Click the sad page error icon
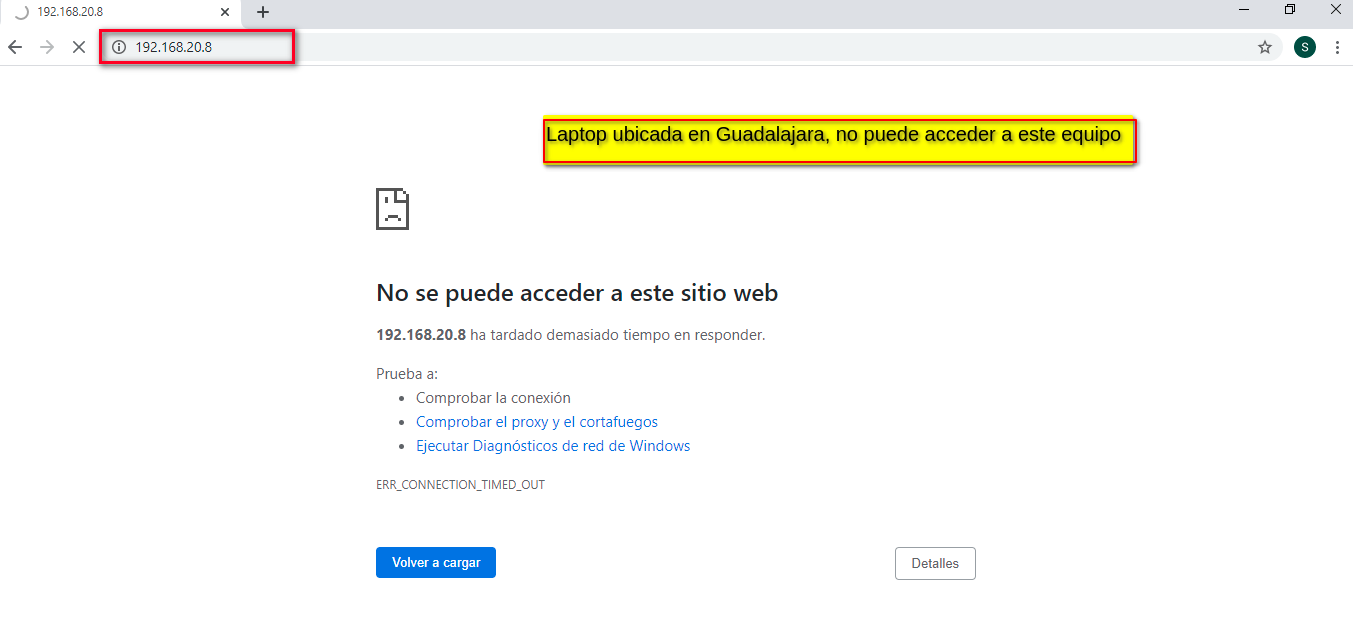The height and width of the screenshot is (622, 1353). click(392, 209)
